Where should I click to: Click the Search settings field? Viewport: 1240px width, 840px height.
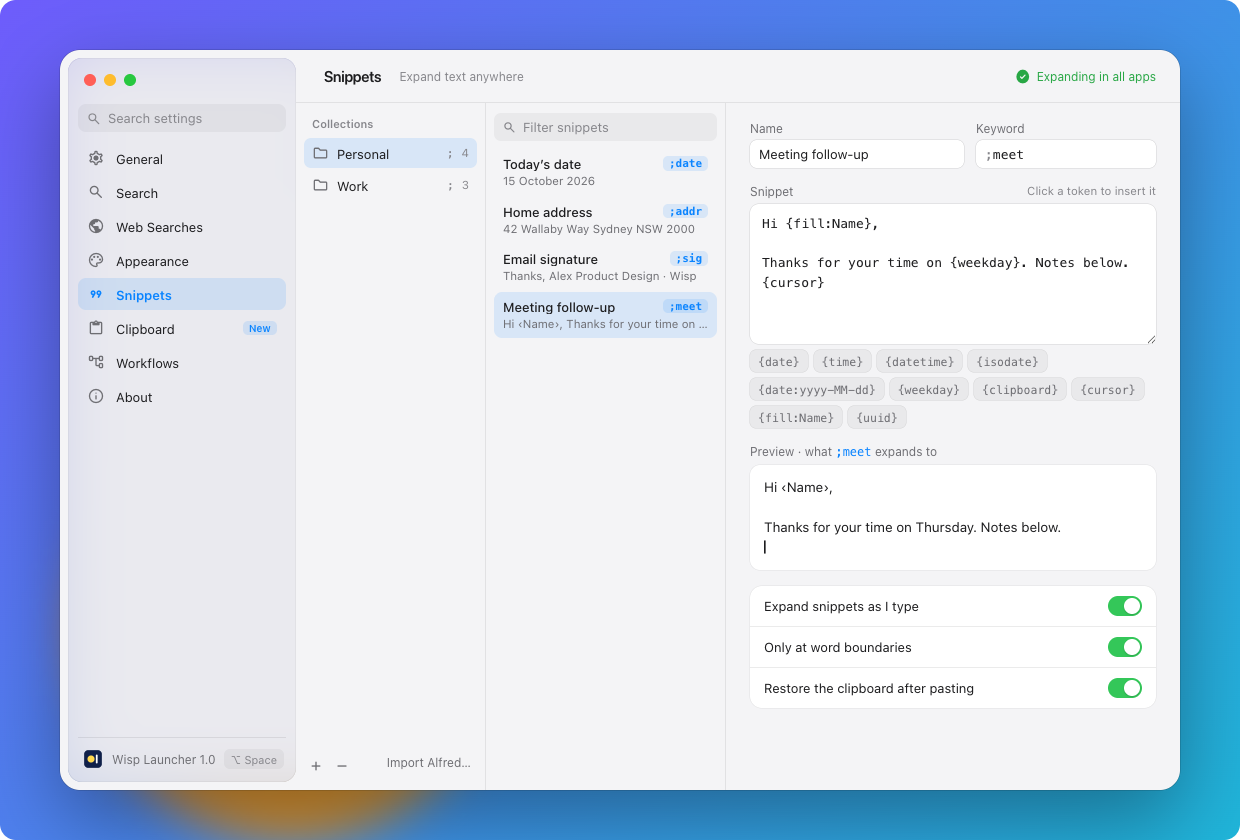(x=182, y=118)
